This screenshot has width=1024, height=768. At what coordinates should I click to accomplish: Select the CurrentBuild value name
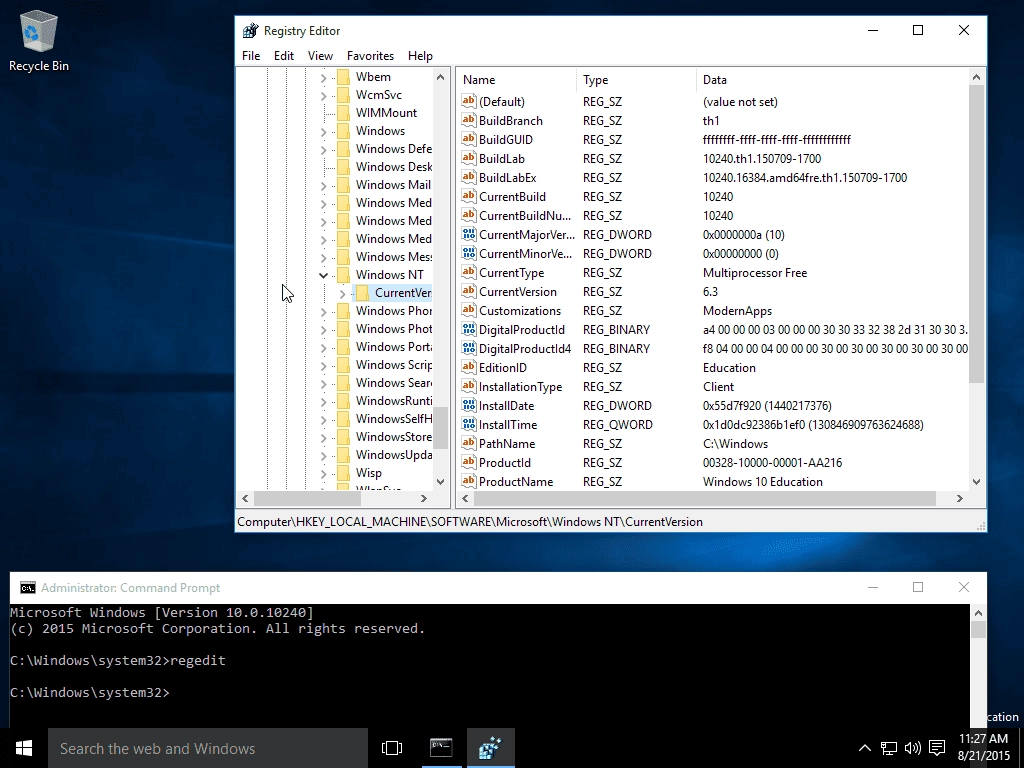[x=512, y=197]
